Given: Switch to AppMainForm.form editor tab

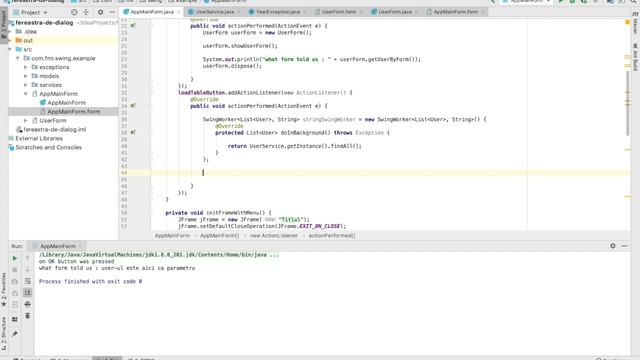Looking at the screenshot, I should (x=455, y=12).
